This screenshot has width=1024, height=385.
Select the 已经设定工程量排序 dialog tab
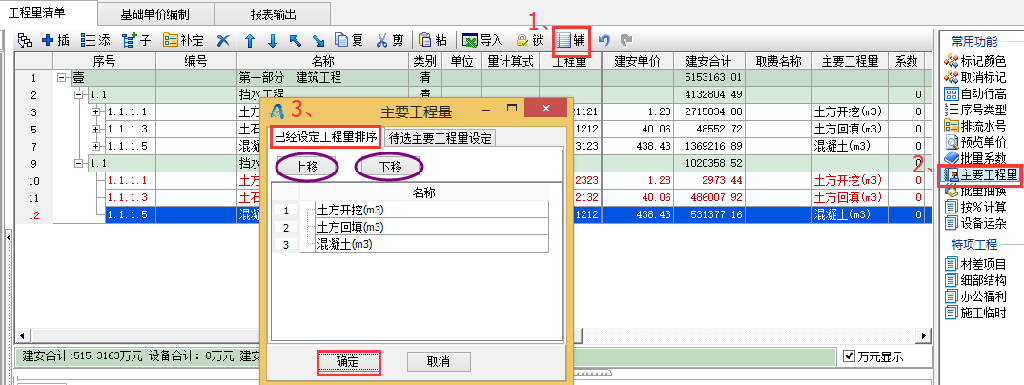(x=325, y=137)
